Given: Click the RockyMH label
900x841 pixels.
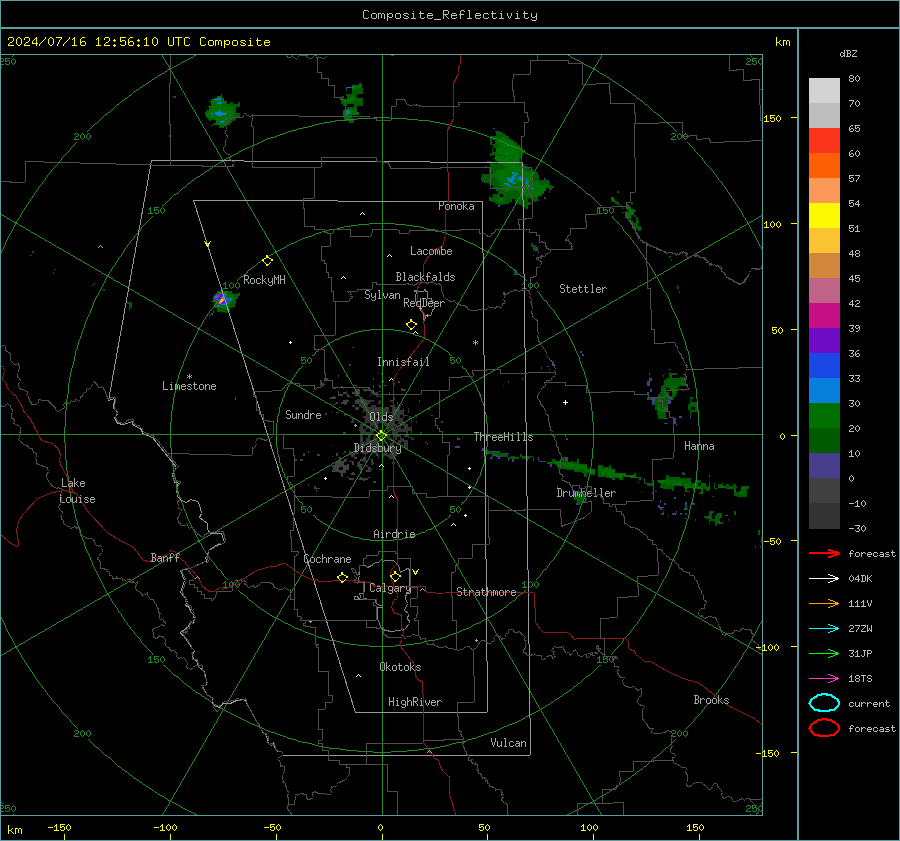Looking at the screenshot, I should [264, 280].
